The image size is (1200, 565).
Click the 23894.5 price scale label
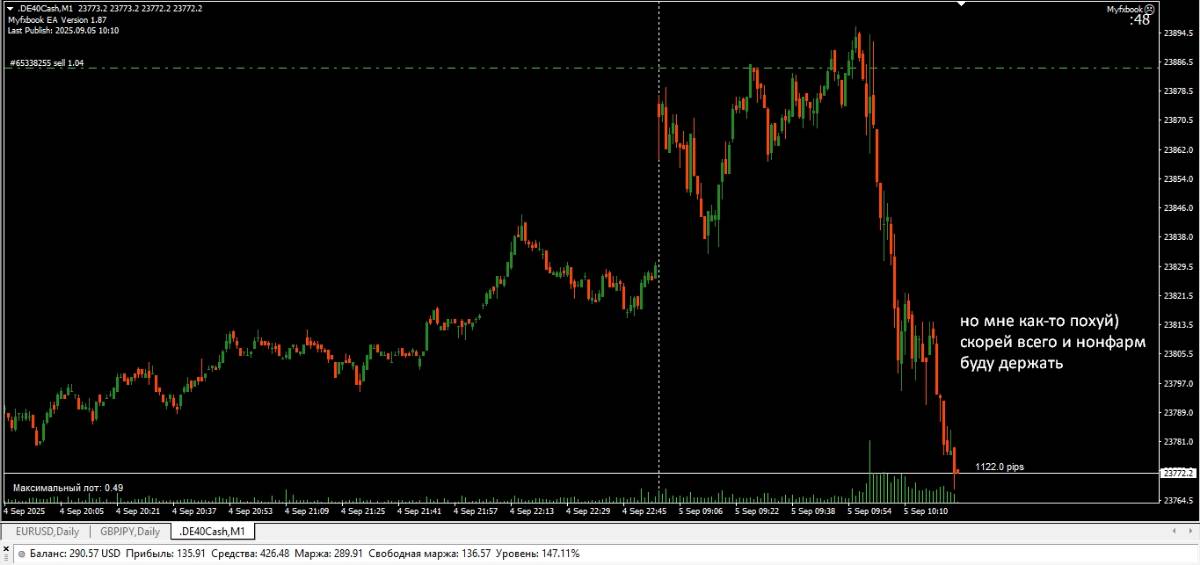click(x=1178, y=33)
